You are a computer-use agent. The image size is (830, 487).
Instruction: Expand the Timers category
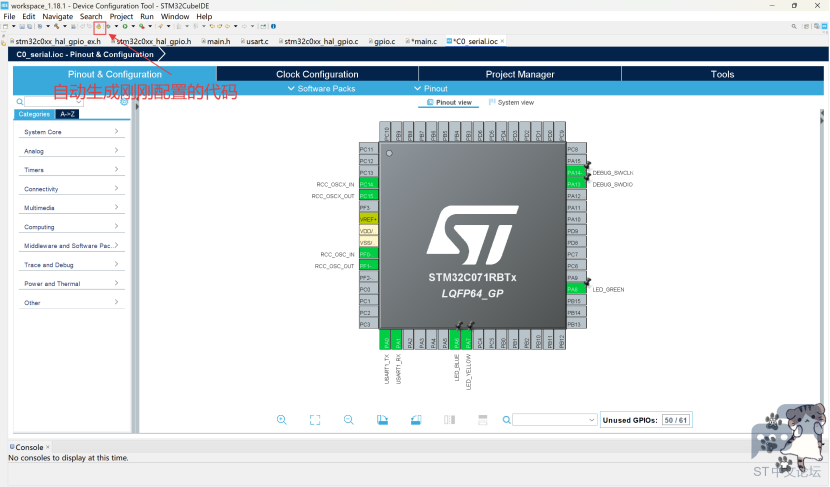(71, 170)
